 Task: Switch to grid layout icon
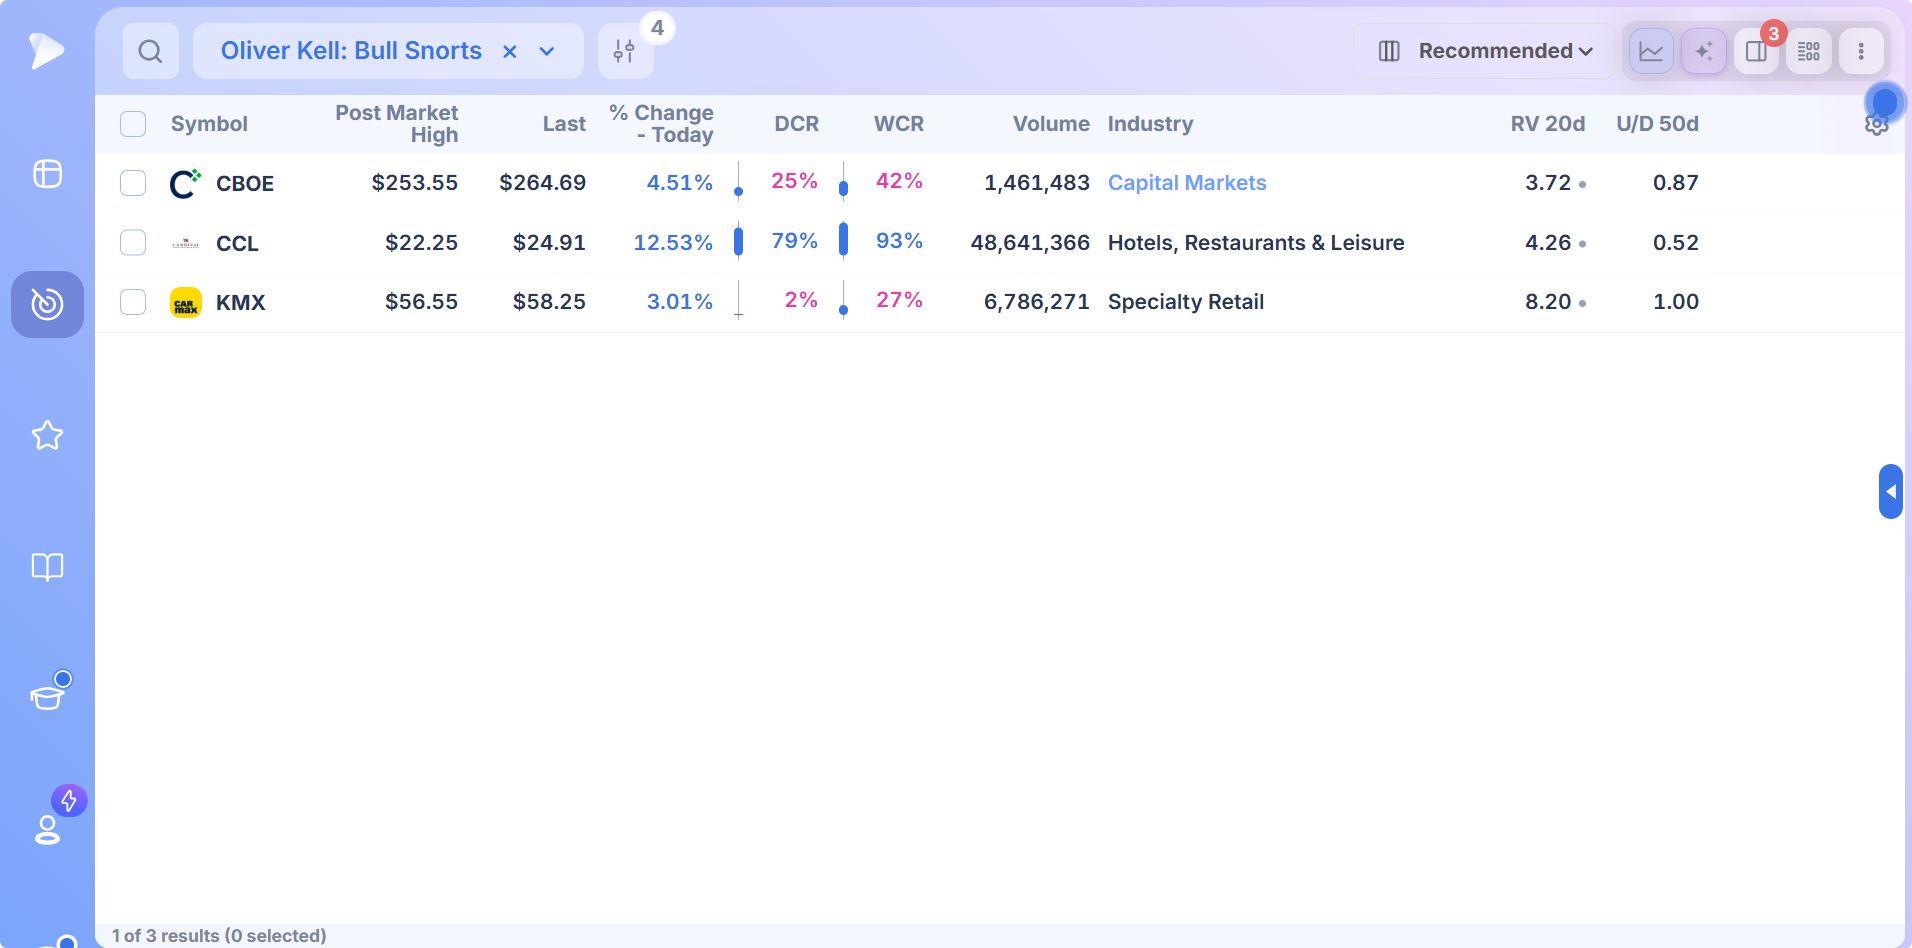pos(1809,51)
